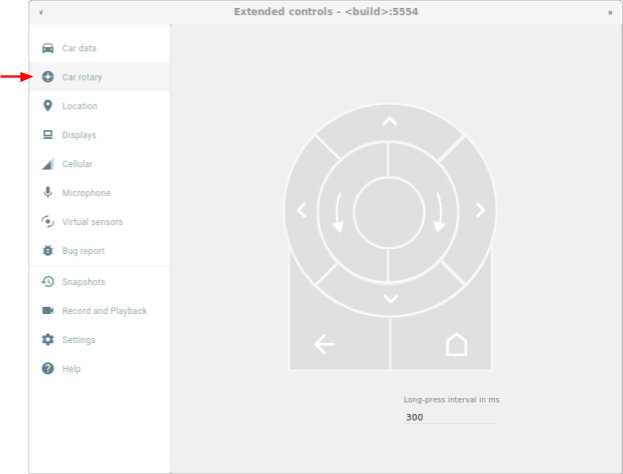Screen dimensions: 623x474
Task: Nudge the rotary controller right
Action: tap(479, 210)
